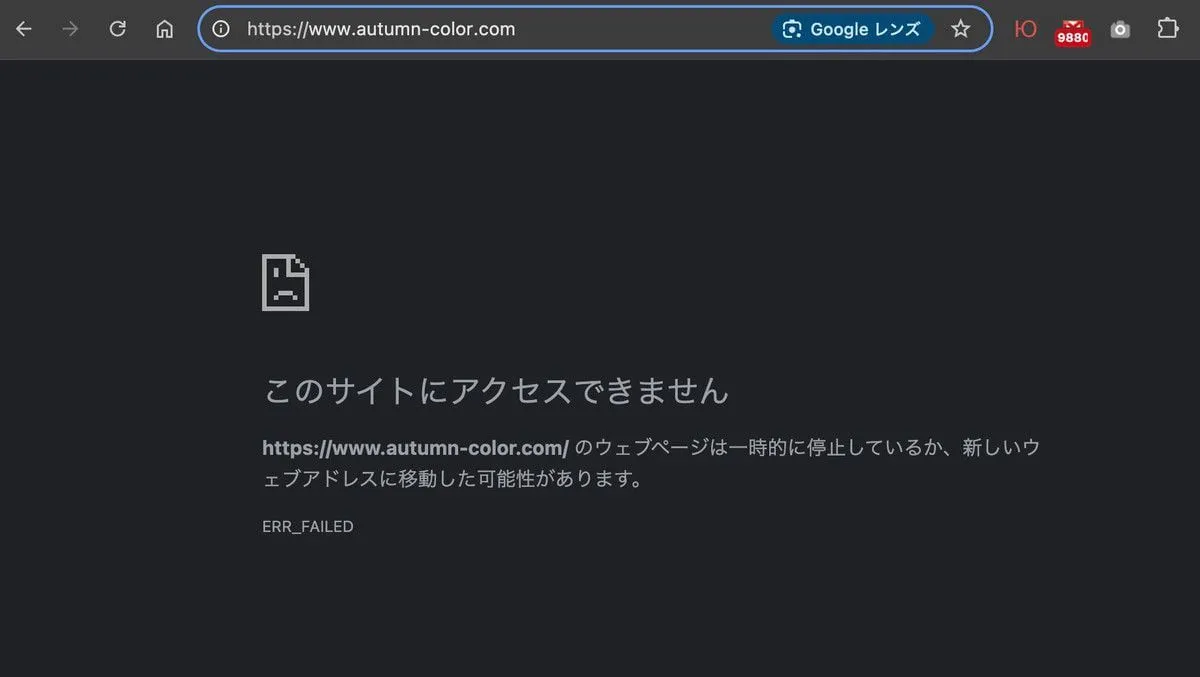The image size is (1200, 677).
Task: Go to the browser home page
Action: (165, 29)
